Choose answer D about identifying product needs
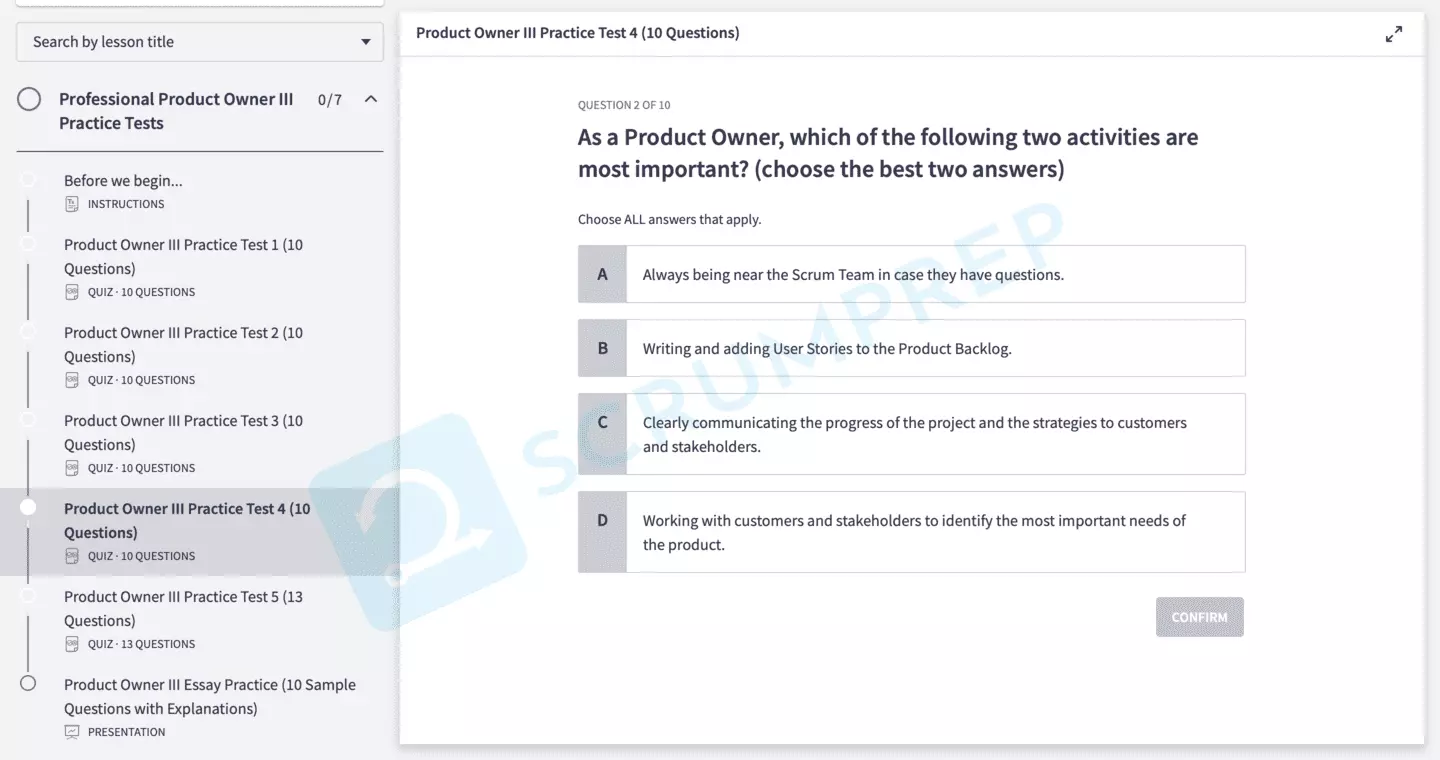 tap(911, 532)
